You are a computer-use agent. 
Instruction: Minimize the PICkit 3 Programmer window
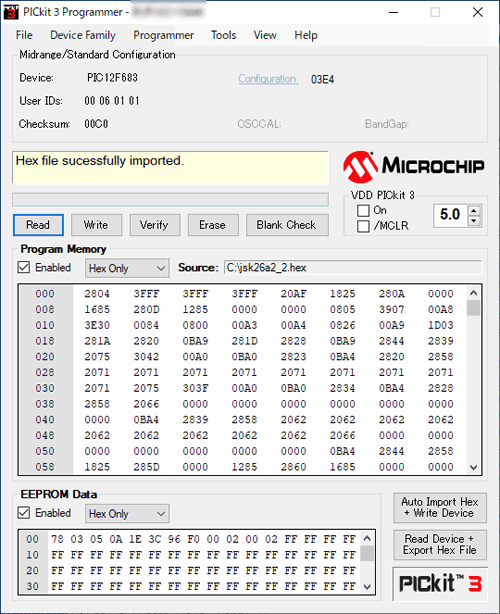click(x=394, y=12)
